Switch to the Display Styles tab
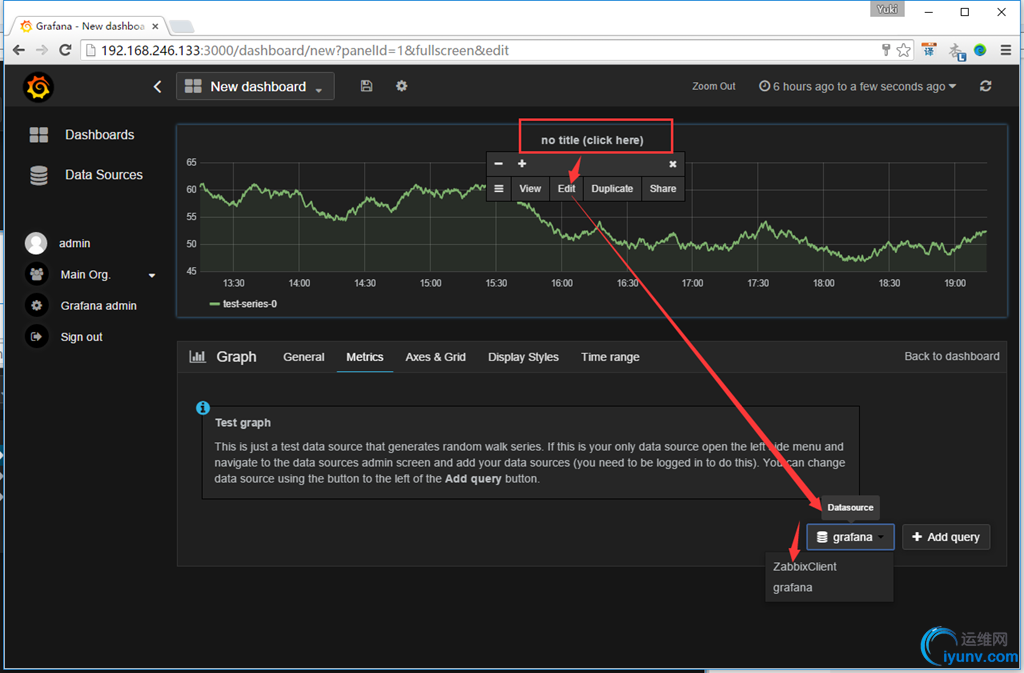 [x=523, y=357]
